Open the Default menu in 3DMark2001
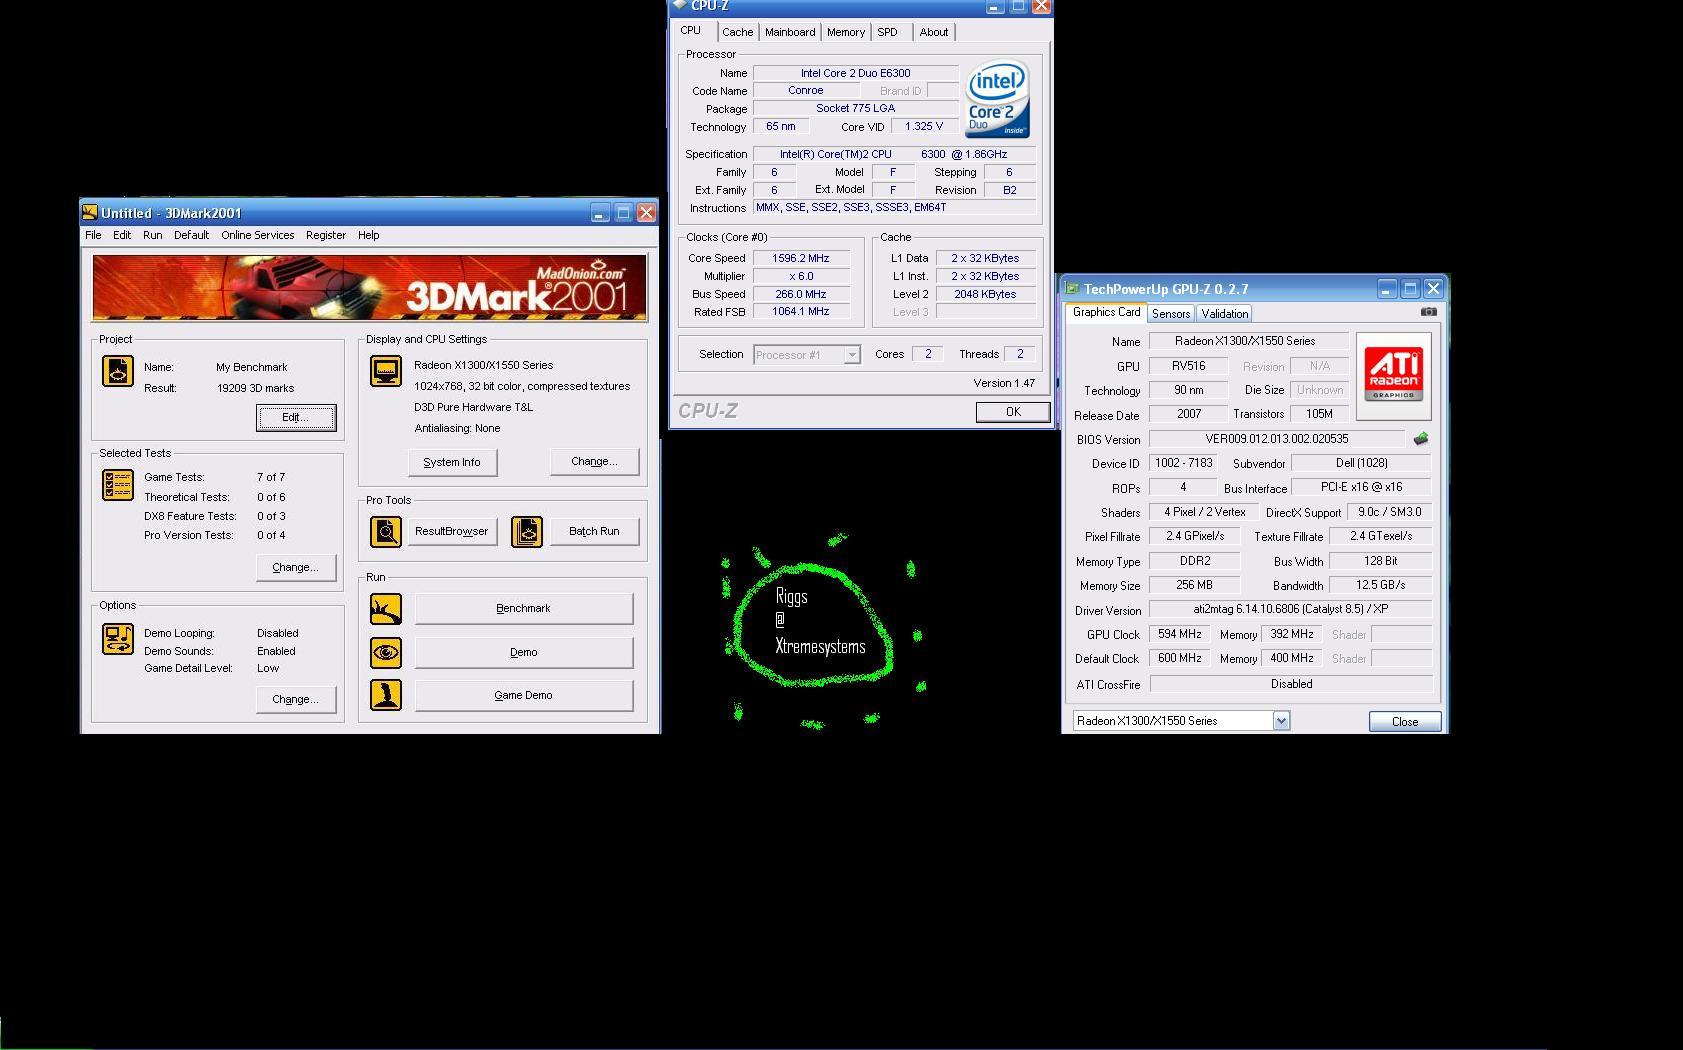 [191, 235]
